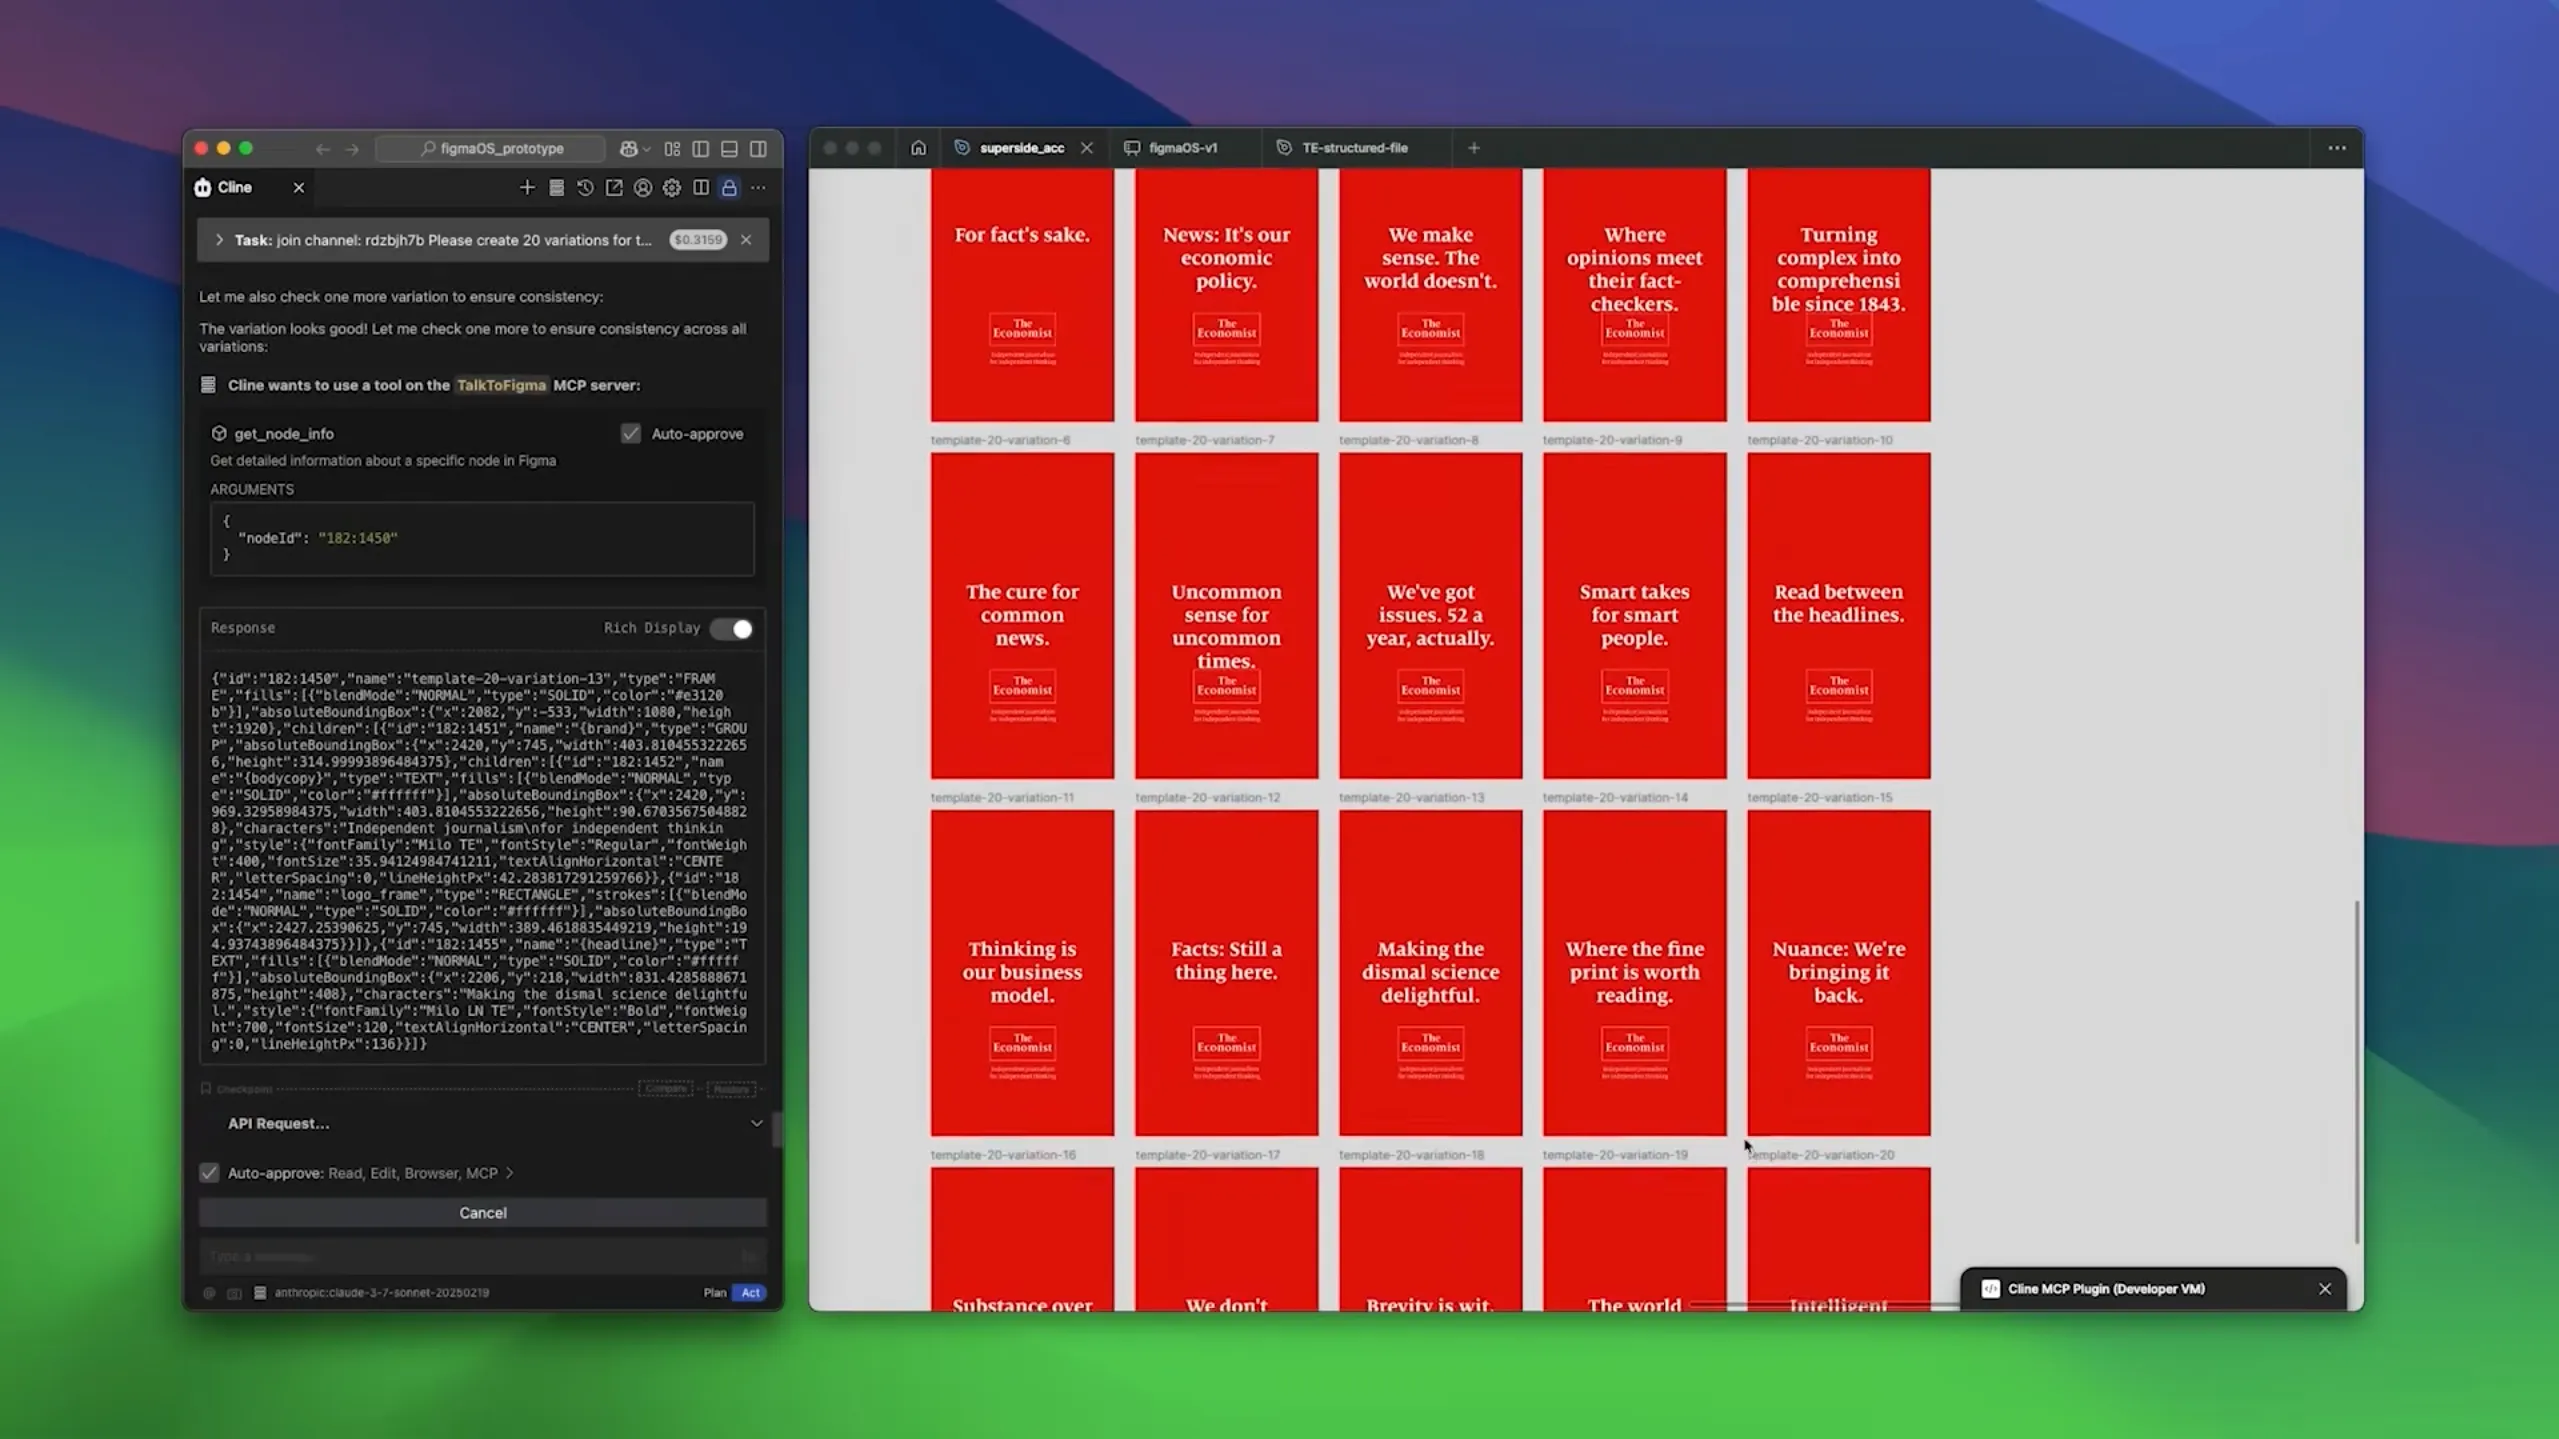Open Cline settings gear icon
2559x1439 pixels.
tap(672, 187)
